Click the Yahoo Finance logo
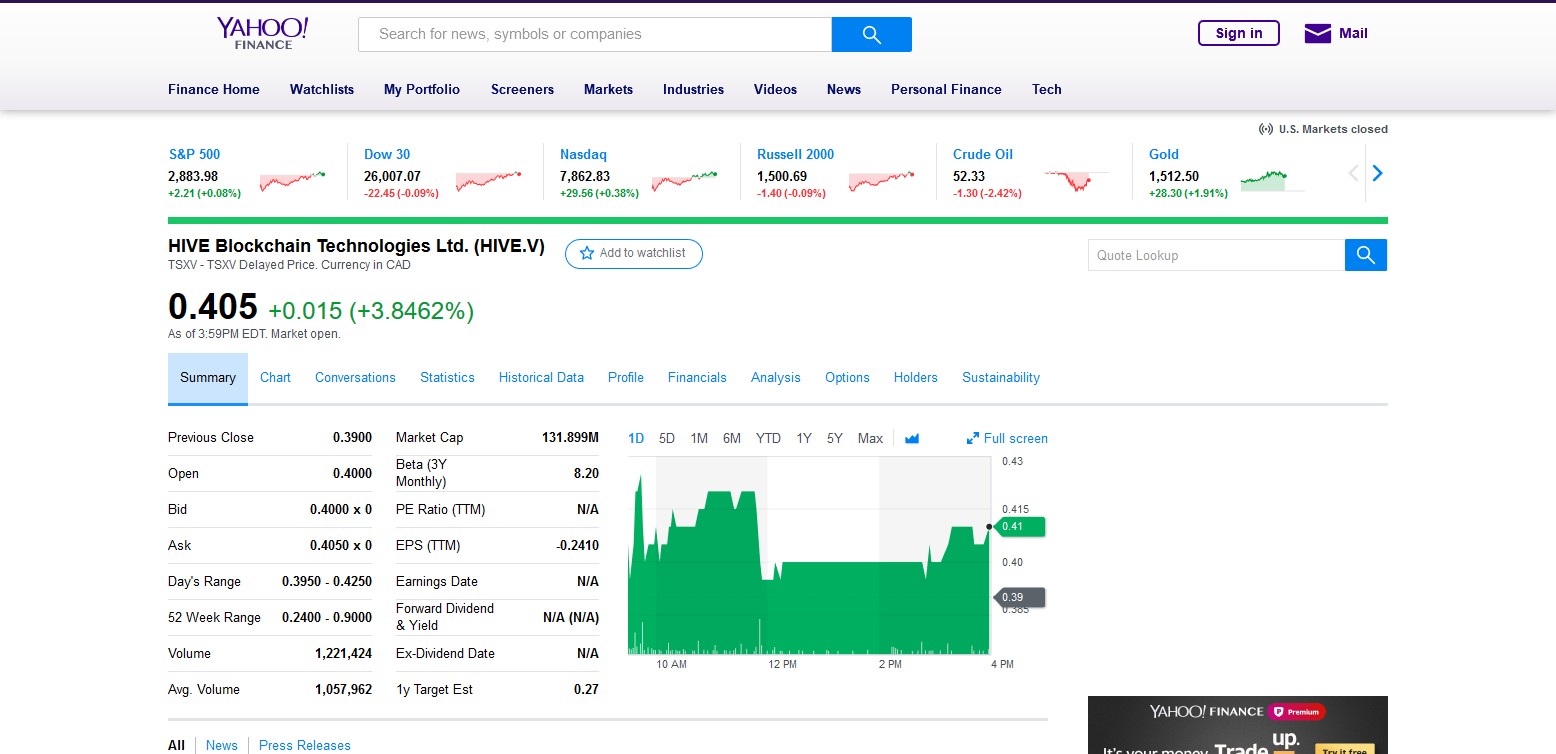The image size is (1556, 754). [x=263, y=32]
